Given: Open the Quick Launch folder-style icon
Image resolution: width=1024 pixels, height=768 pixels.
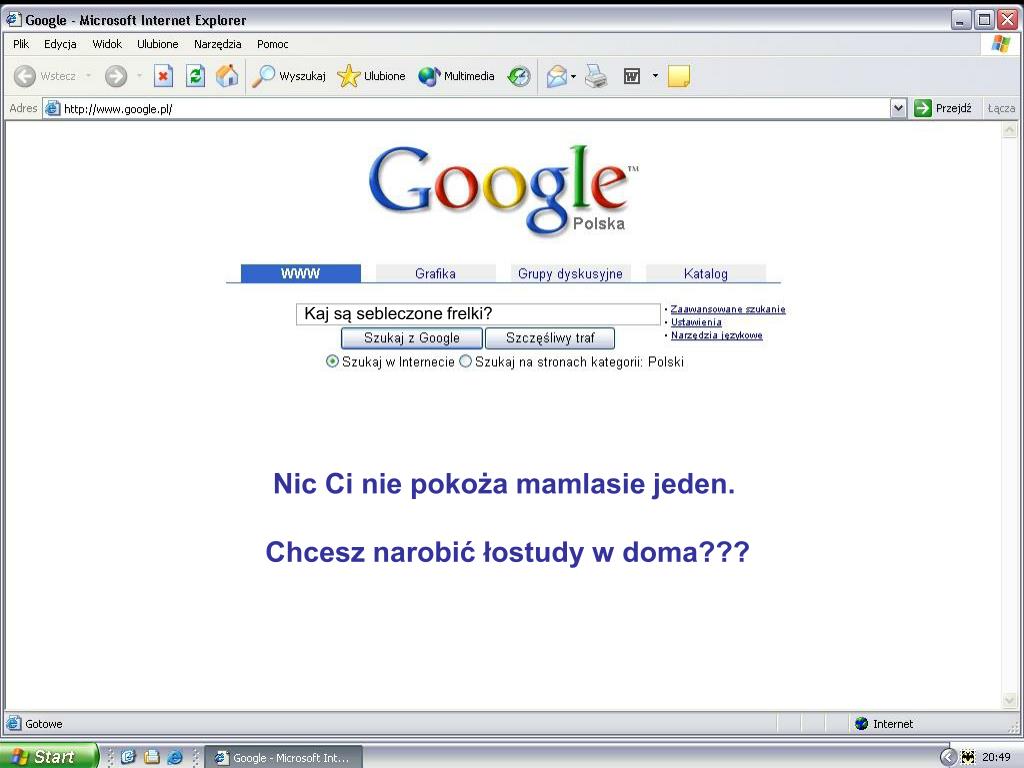Looking at the screenshot, I should coord(152,757).
